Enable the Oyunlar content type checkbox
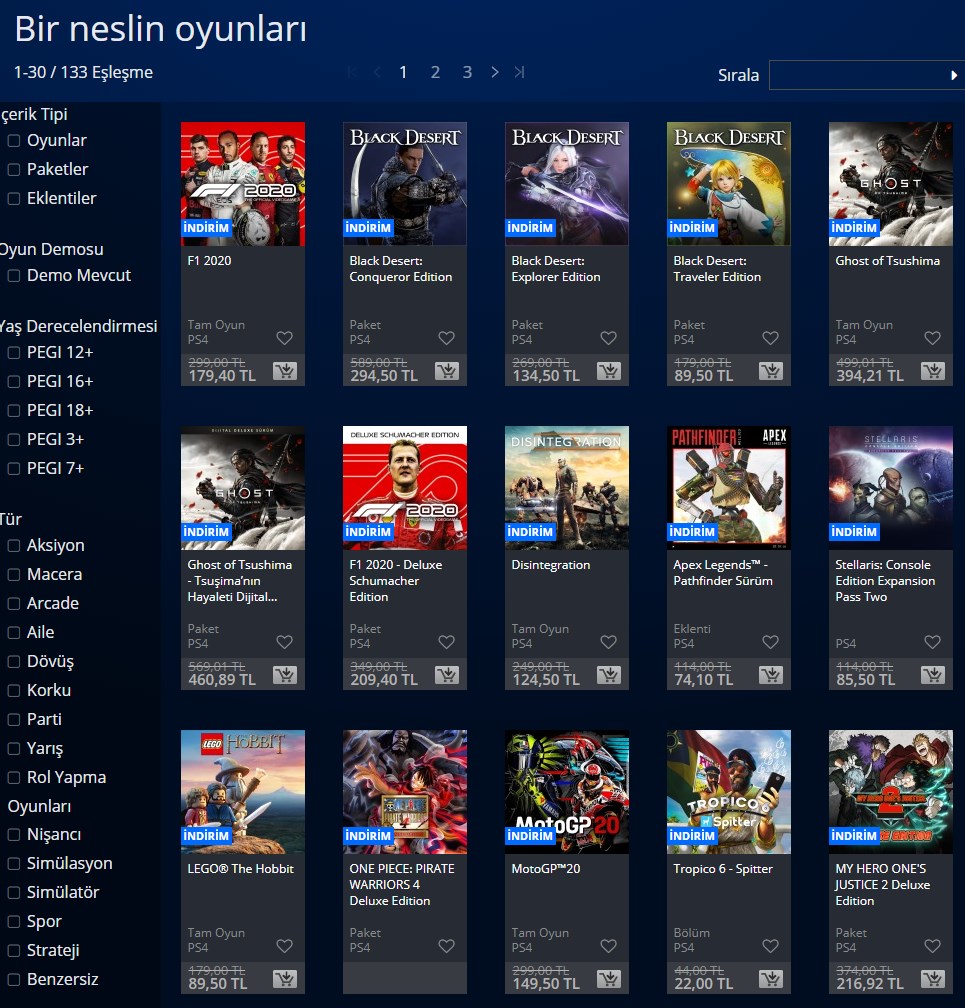 pyautogui.click(x=14, y=141)
